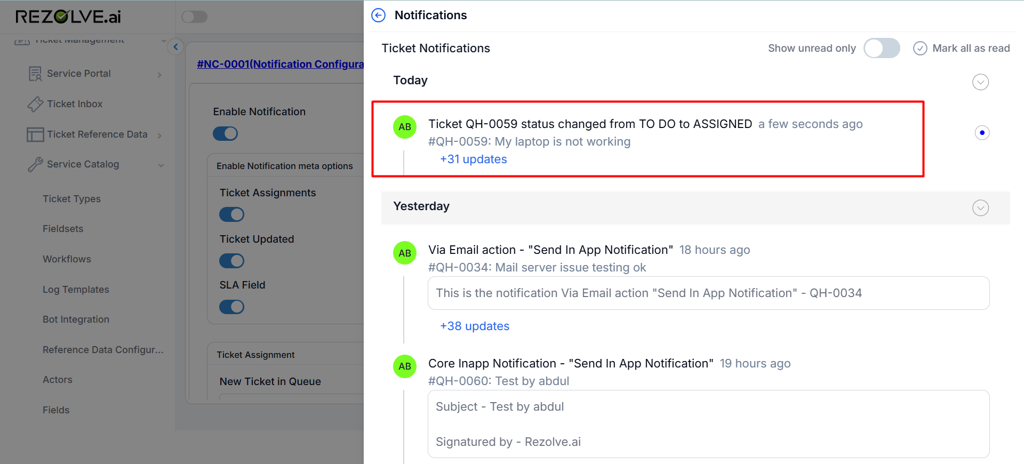Click the Ticket Reference Data icon
The image size is (1024, 464).
coord(35,134)
